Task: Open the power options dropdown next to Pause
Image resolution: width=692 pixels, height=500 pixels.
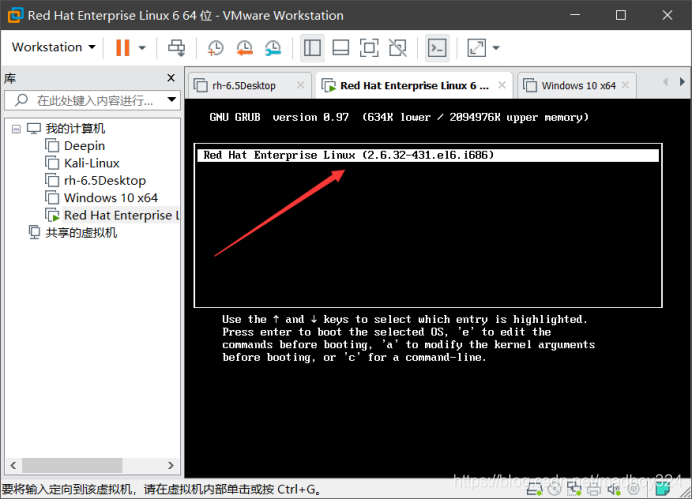Action: tap(142, 48)
